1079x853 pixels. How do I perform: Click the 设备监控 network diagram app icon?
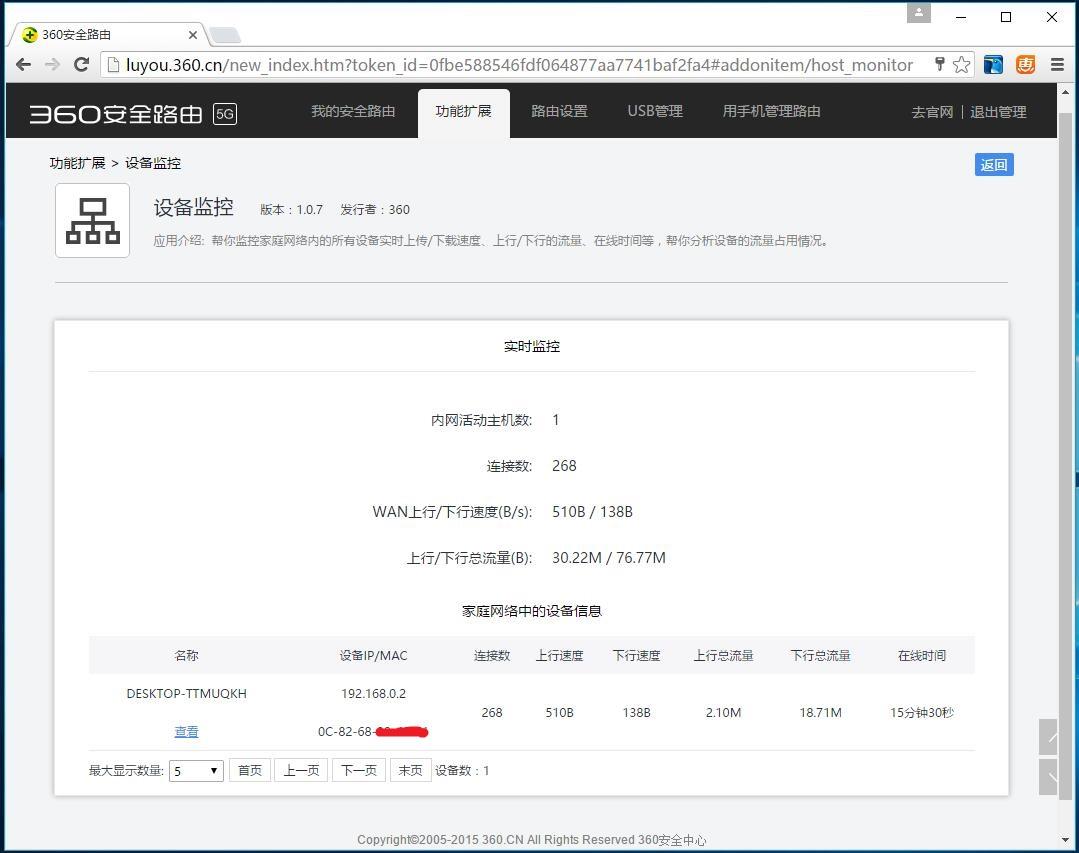(92, 219)
